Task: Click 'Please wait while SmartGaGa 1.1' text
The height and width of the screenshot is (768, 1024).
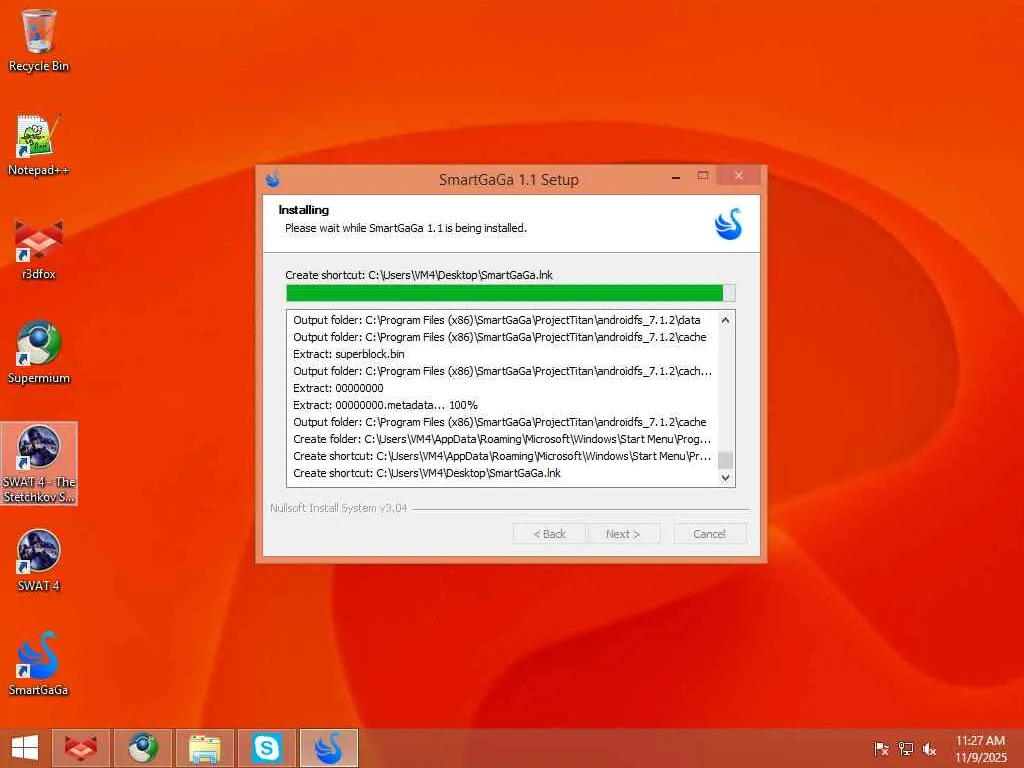Action: point(406,228)
